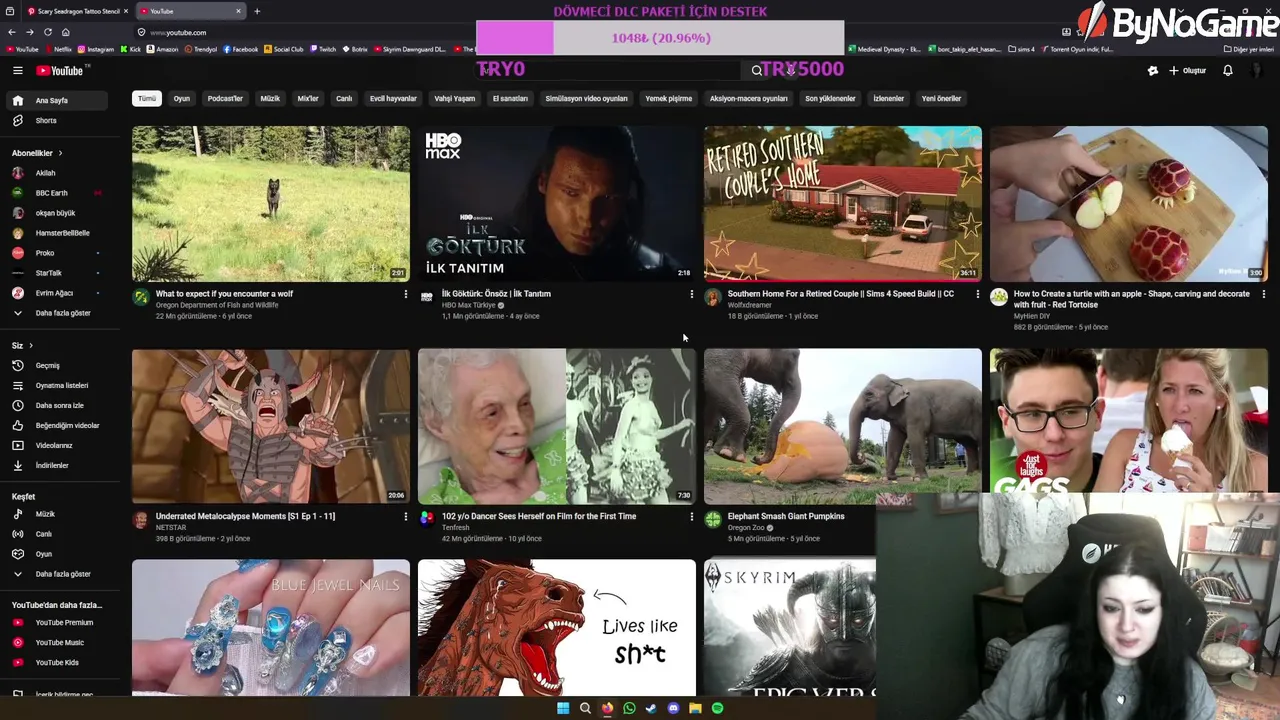Open Blue Jewel Nails video thumbnail
Viewport: 1280px width, 720px height.
pyautogui.click(x=271, y=627)
